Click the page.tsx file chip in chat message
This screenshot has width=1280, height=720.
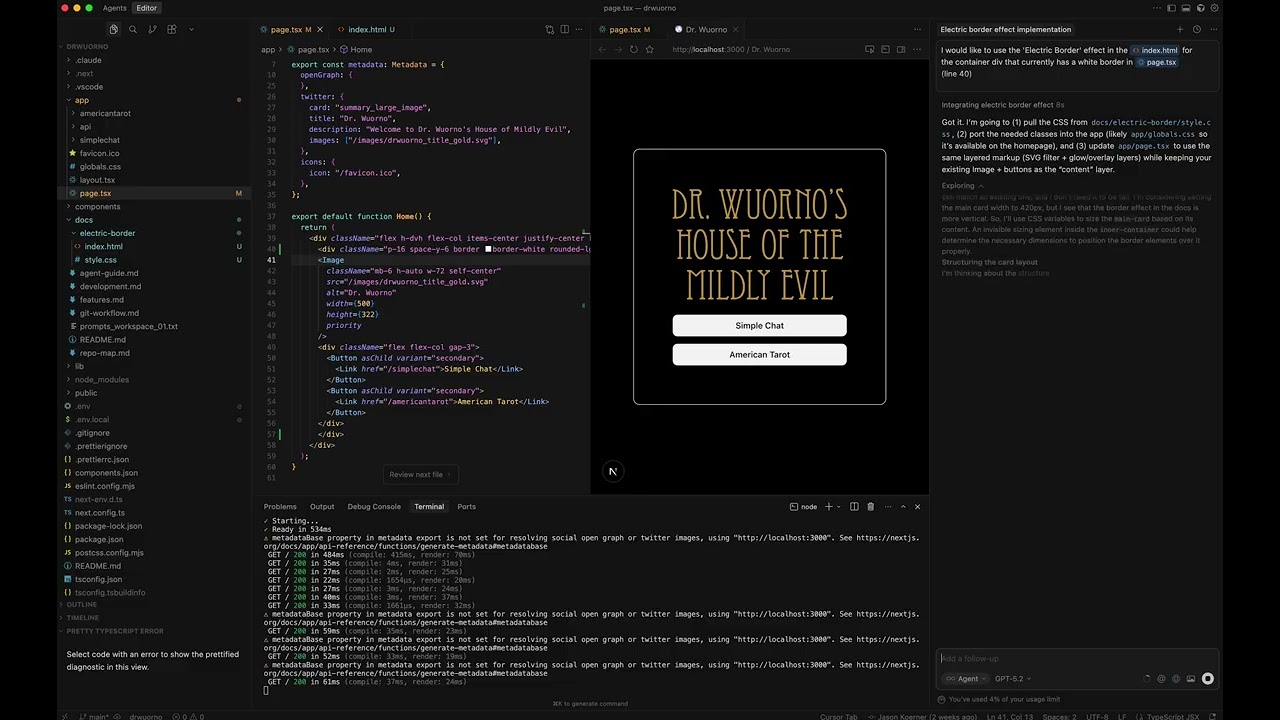point(1157,62)
